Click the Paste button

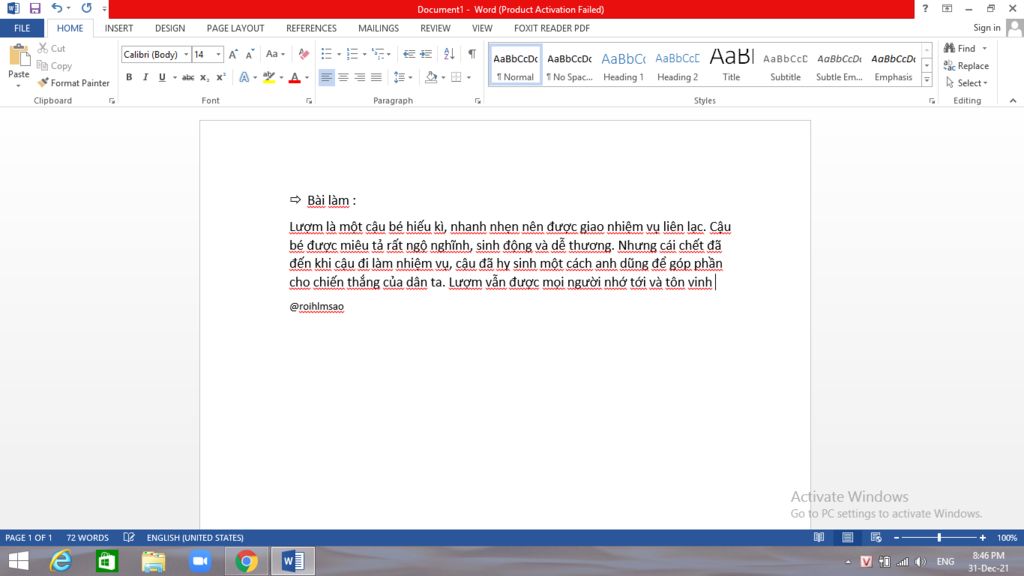(19, 66)
